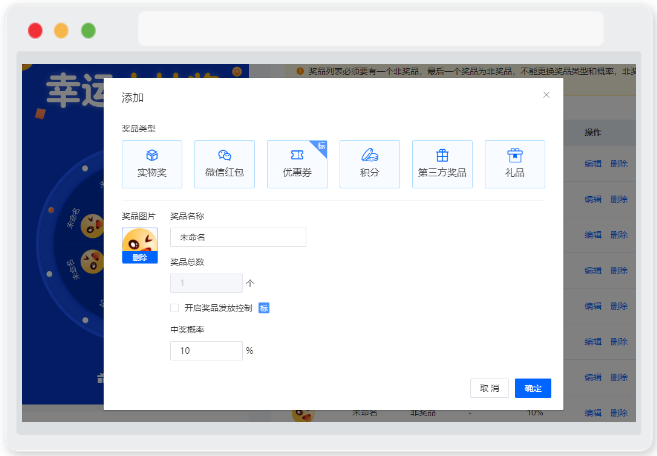
Task: Click the 非奖品 cell in bottom row
Action: pos(423,413)
